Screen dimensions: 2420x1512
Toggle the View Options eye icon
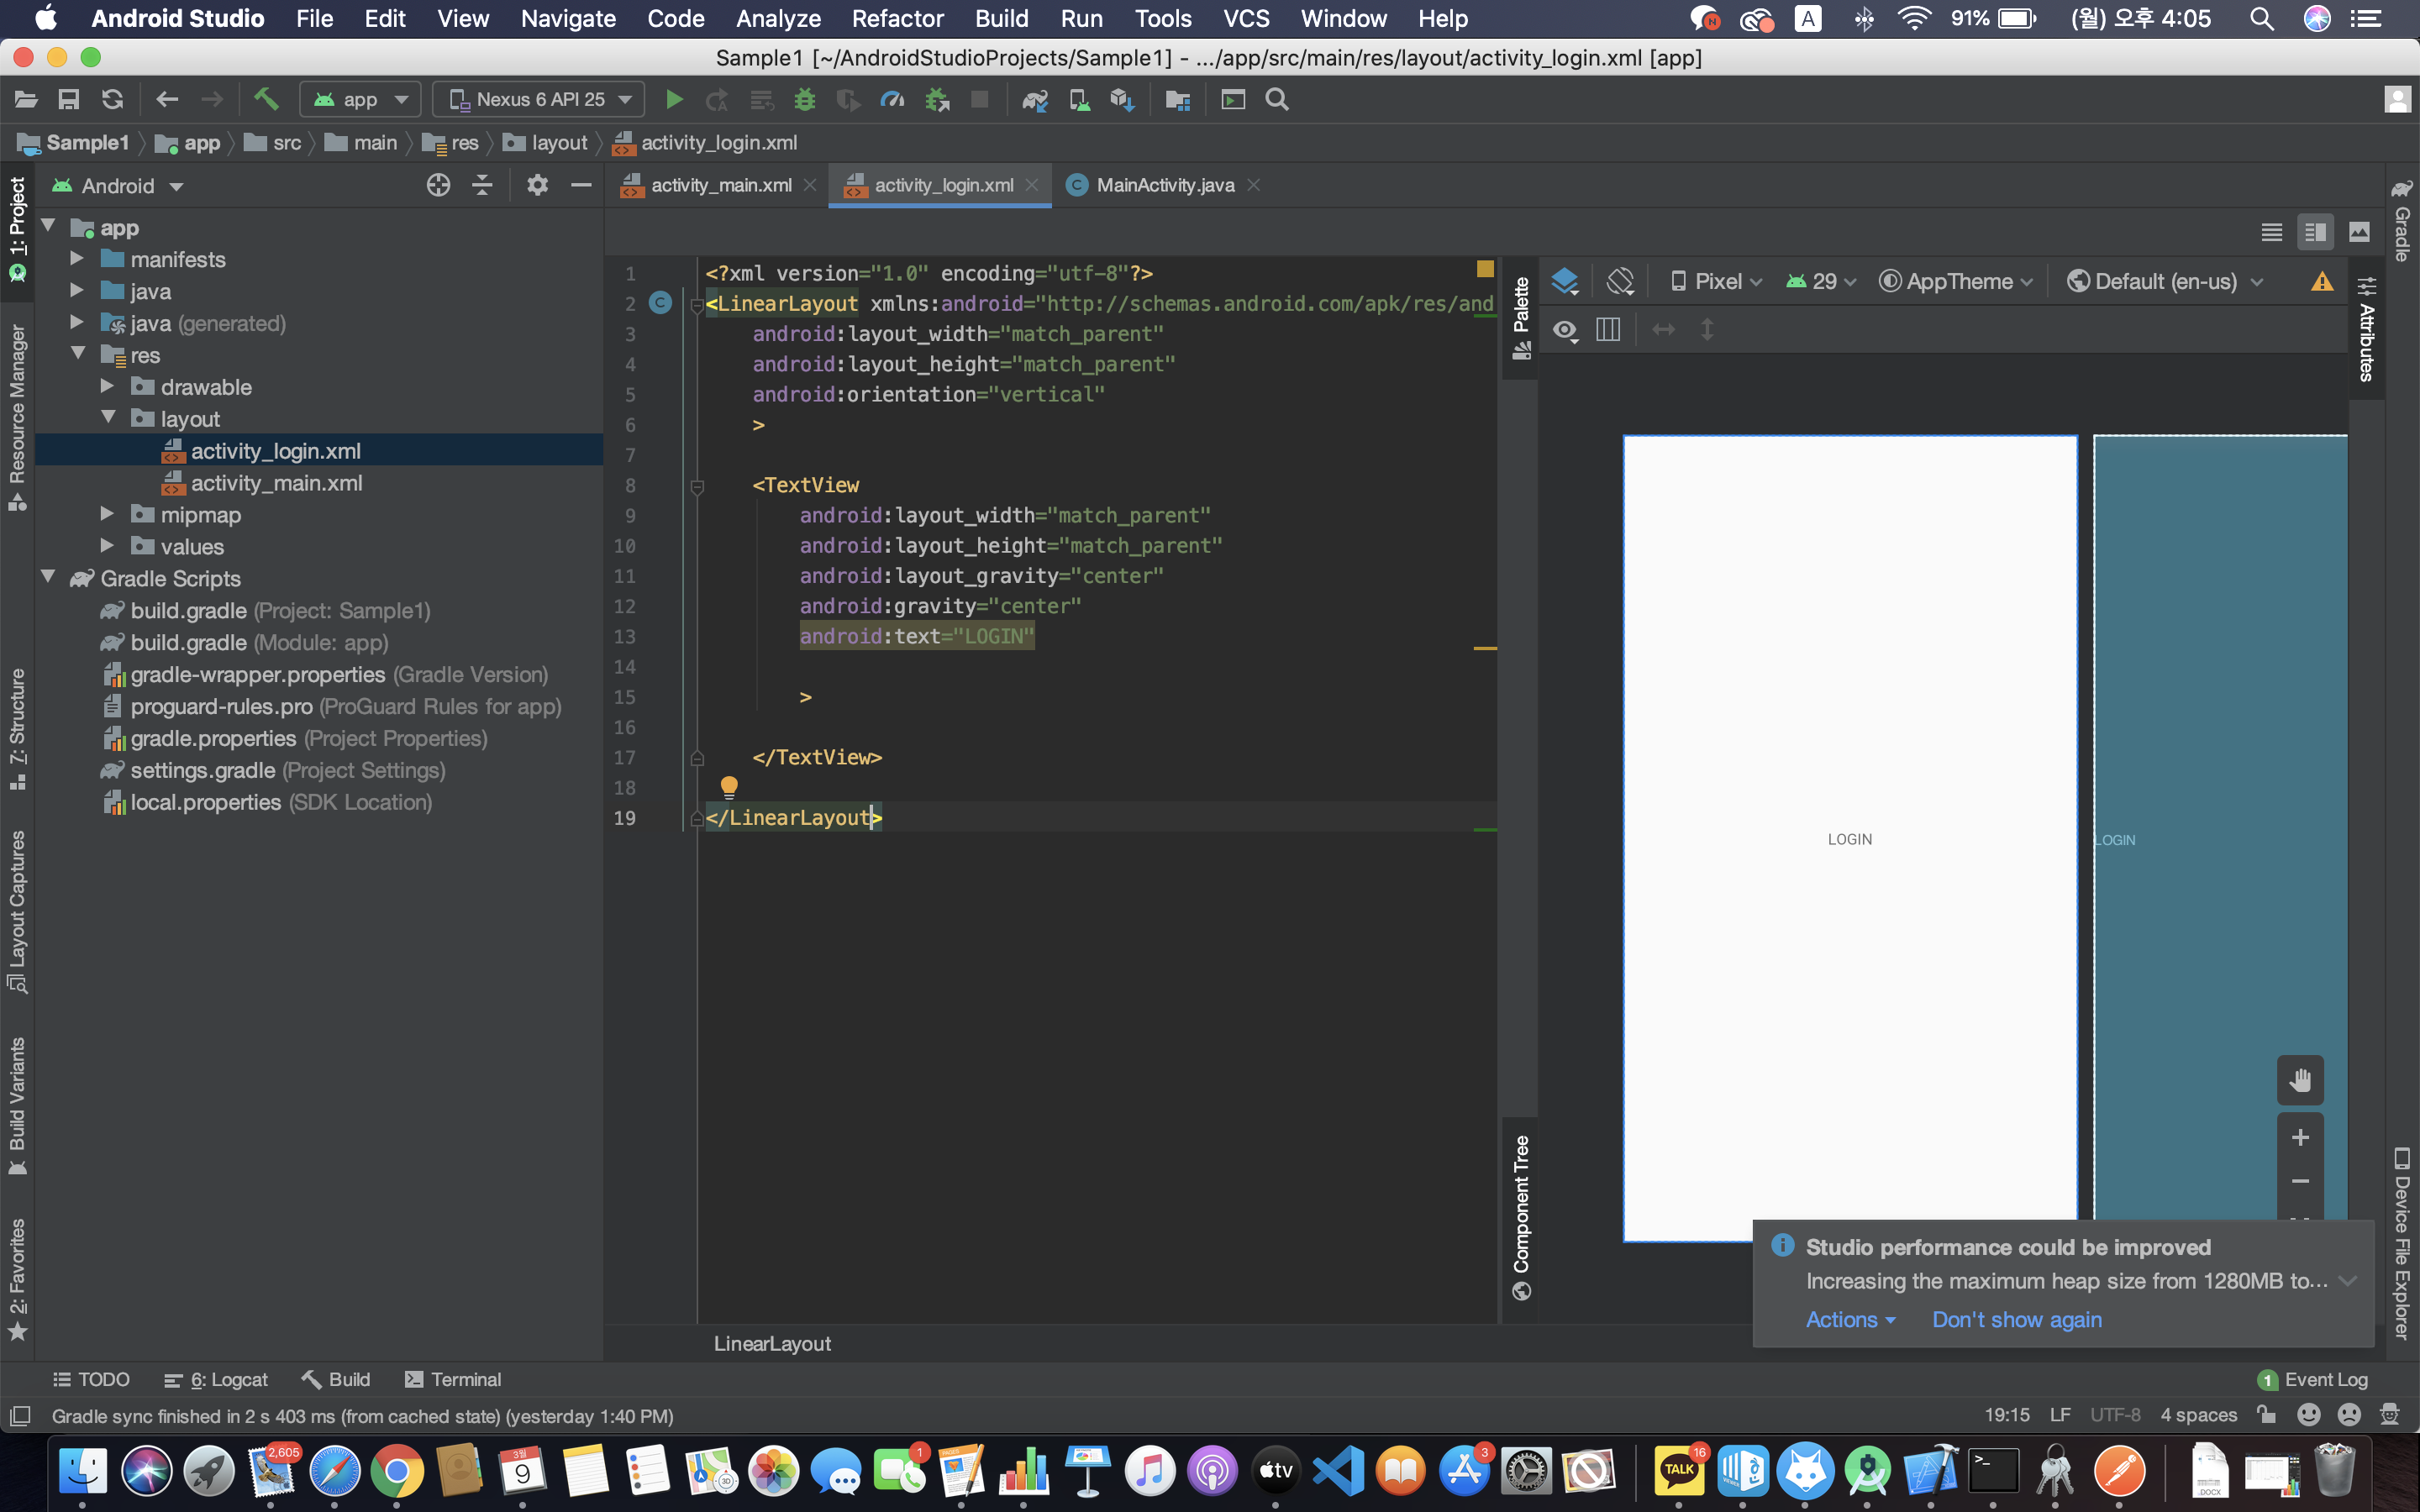click(1565, 329)
